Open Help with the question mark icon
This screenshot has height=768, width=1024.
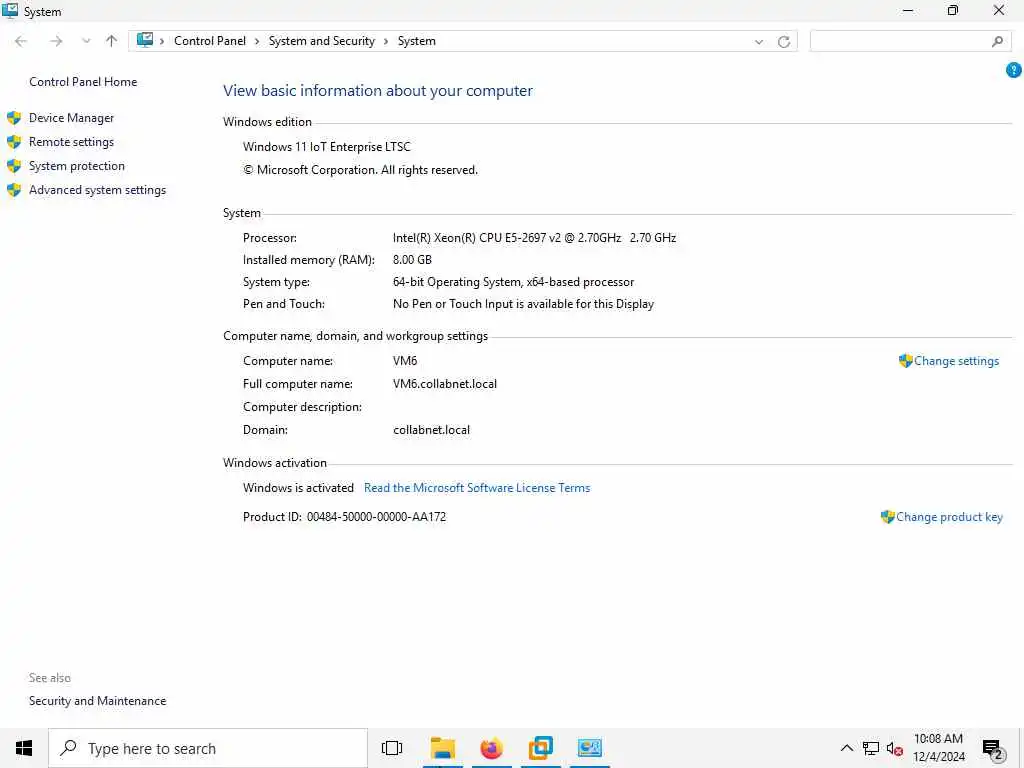coord(1014,69)
